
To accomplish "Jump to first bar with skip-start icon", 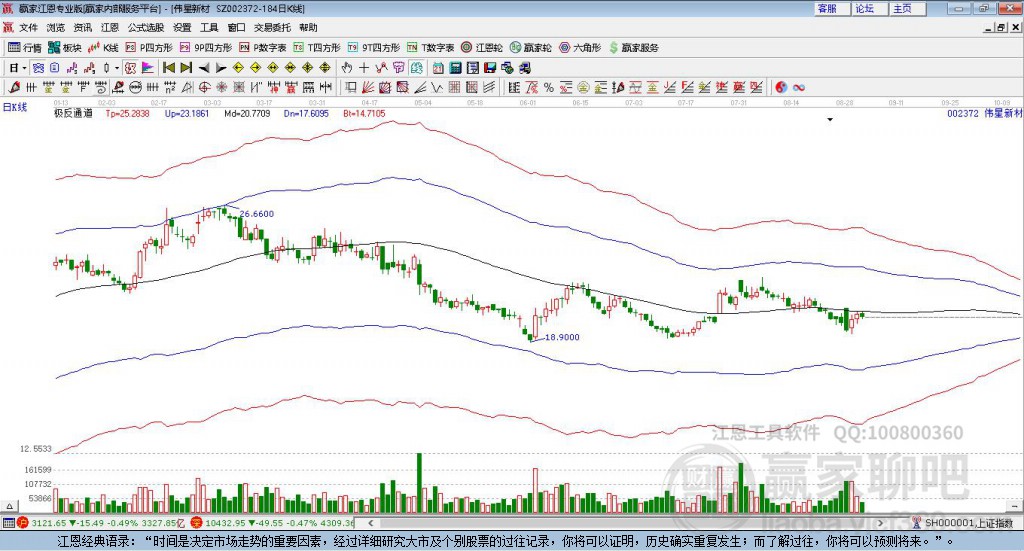I will 168,68.
